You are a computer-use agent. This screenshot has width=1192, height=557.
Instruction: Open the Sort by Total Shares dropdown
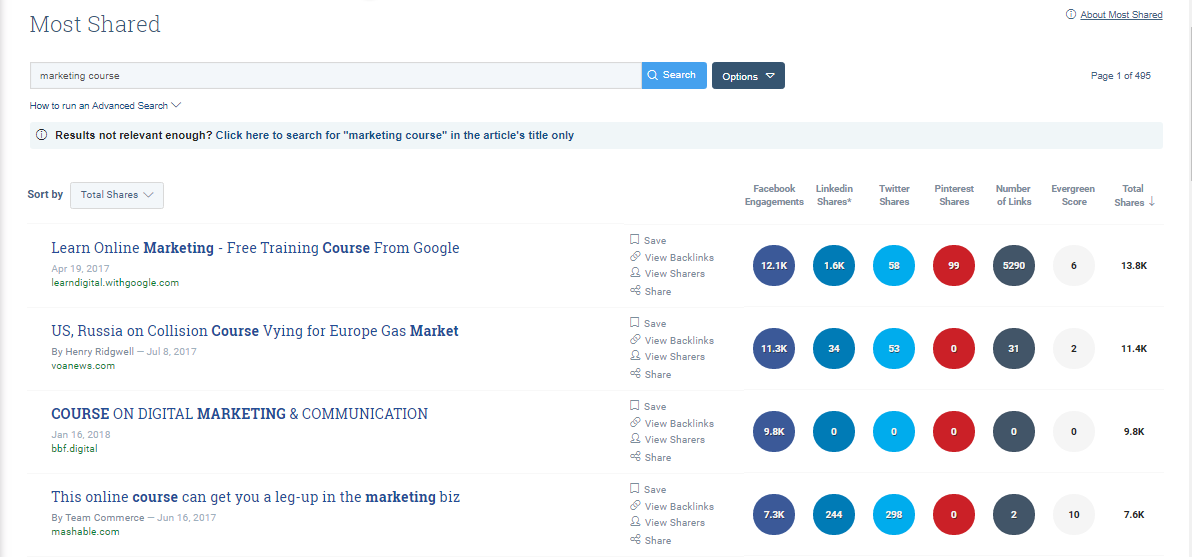tap(117, 195)
